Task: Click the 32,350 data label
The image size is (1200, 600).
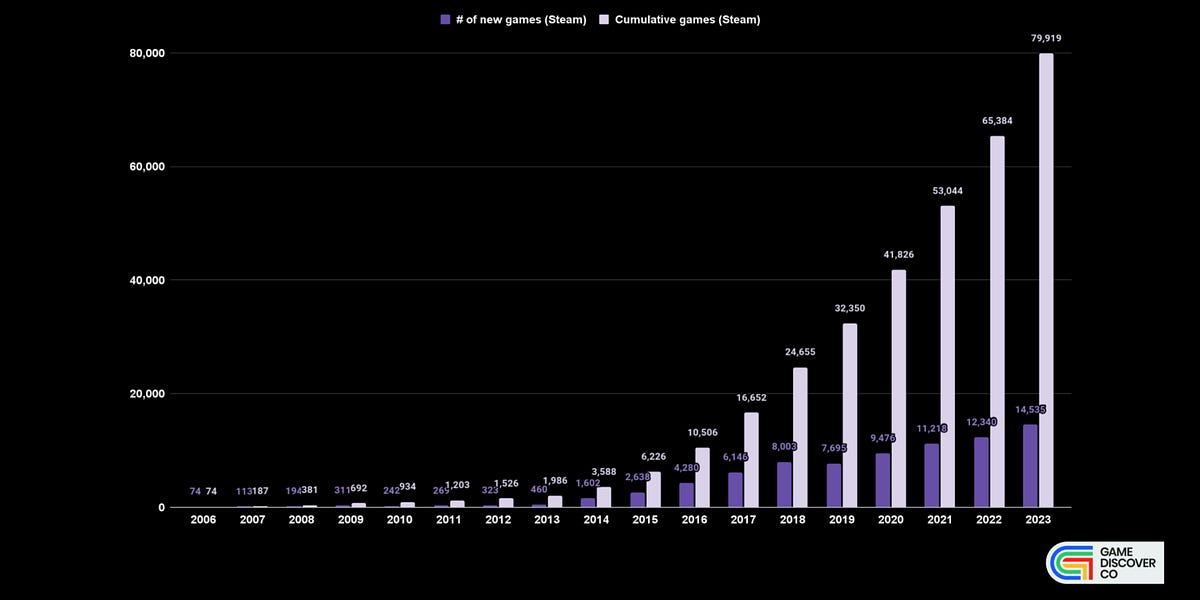Action: [x=849, y=308]
